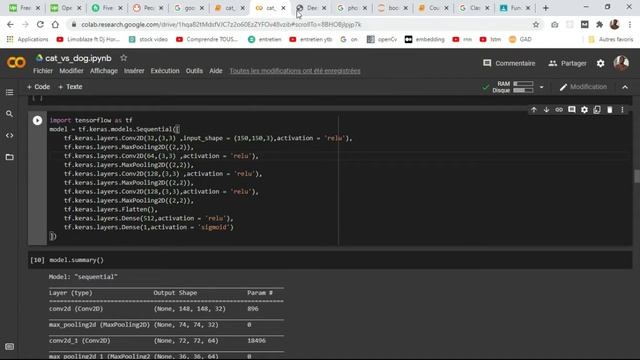Open a new browser tab

pos(546,8)
